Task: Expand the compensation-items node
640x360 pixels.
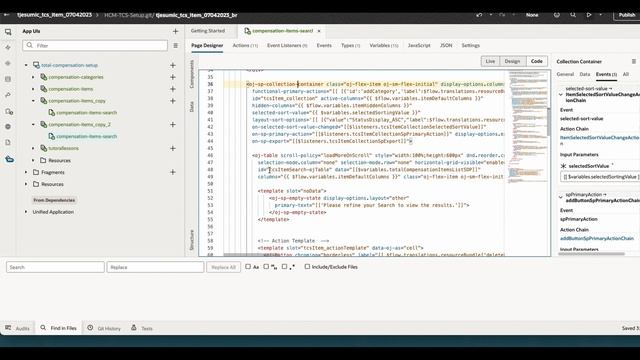Action: click(x=33, y=89)
